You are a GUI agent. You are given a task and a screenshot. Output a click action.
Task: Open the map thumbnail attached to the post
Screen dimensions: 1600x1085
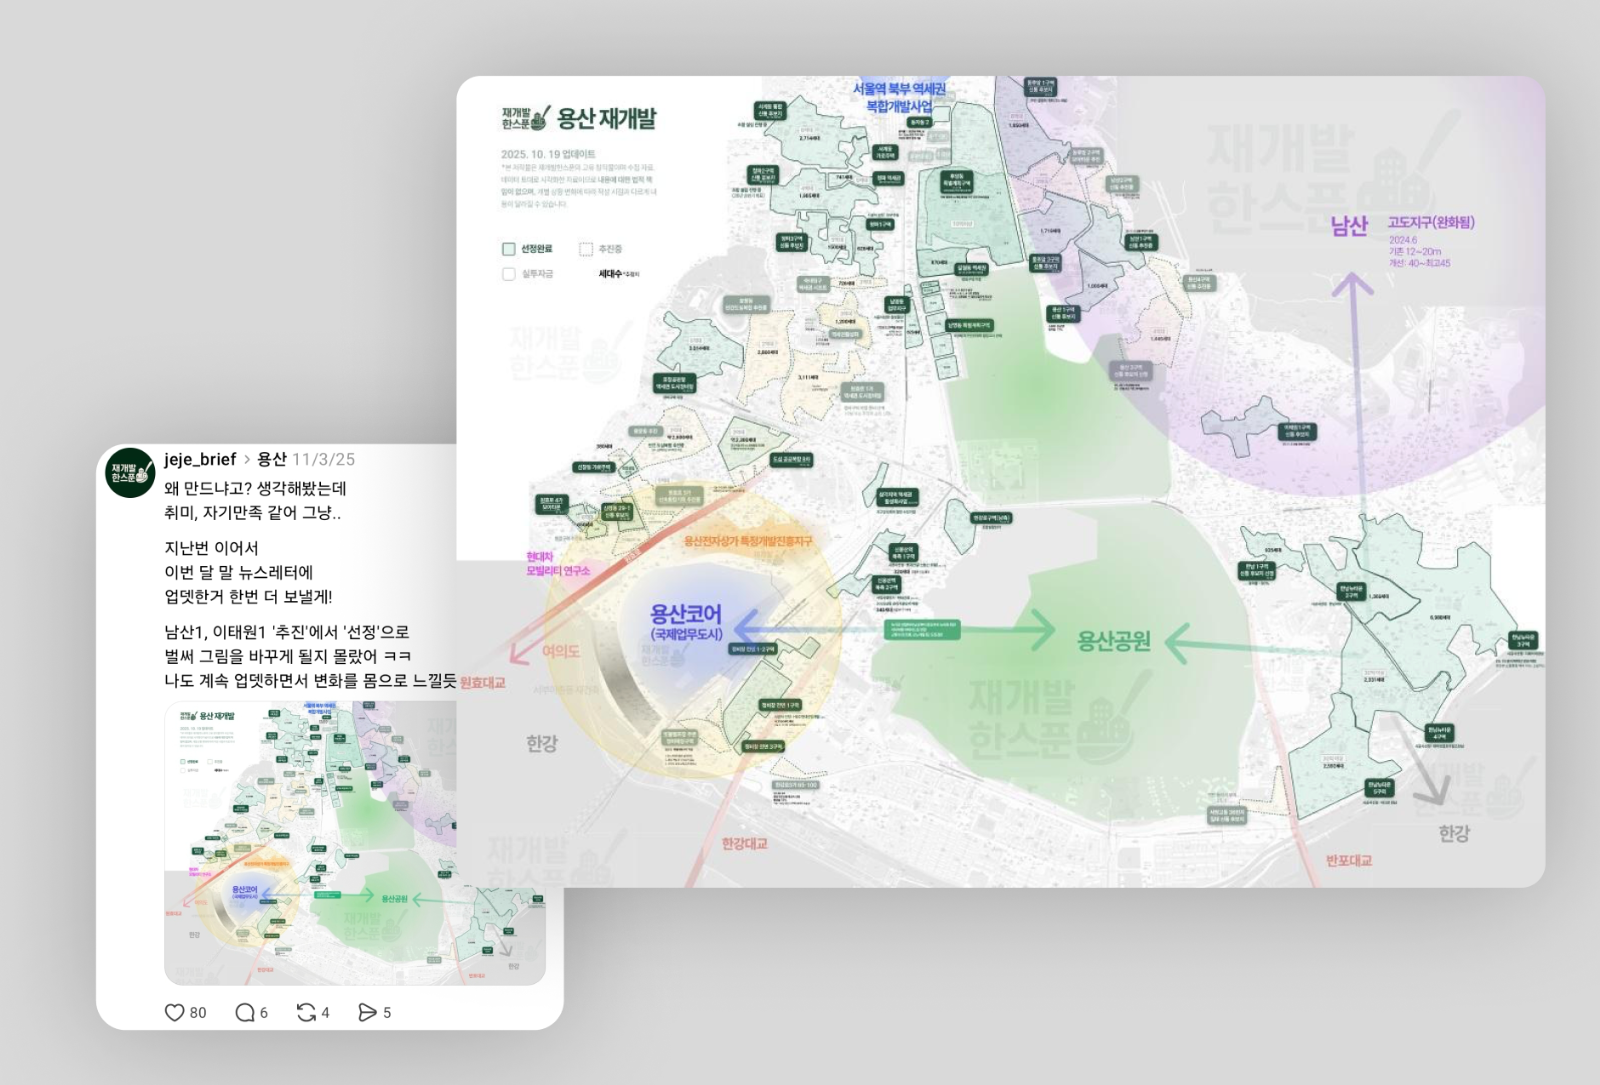355,843
